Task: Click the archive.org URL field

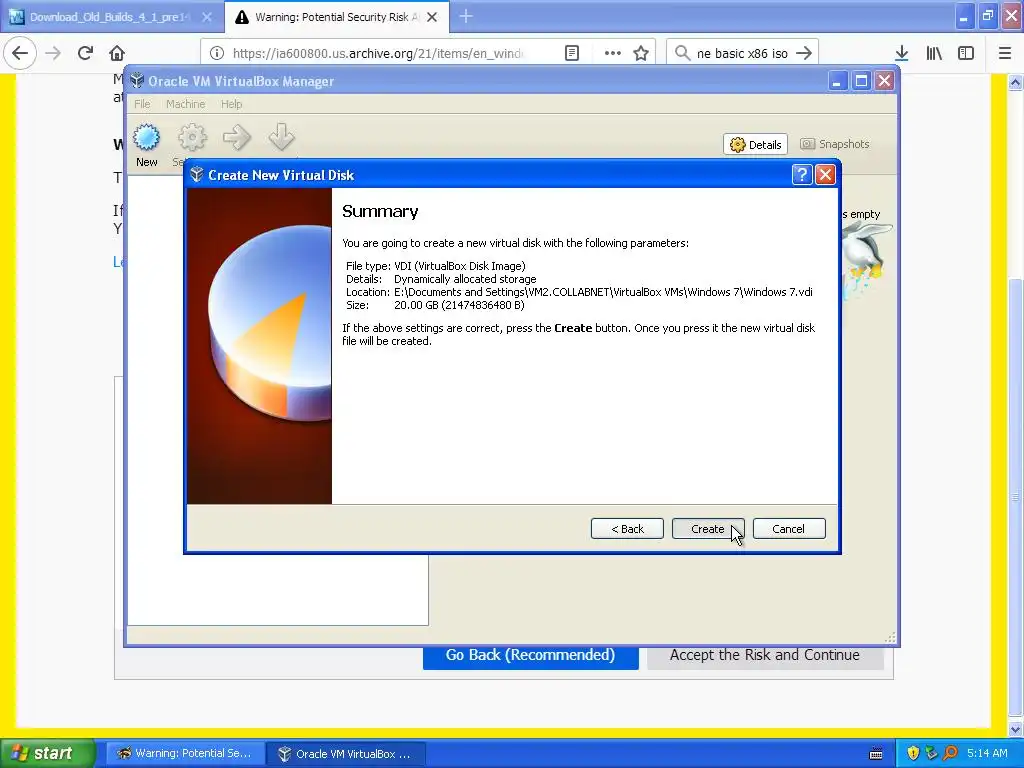Action: point(377,53)
